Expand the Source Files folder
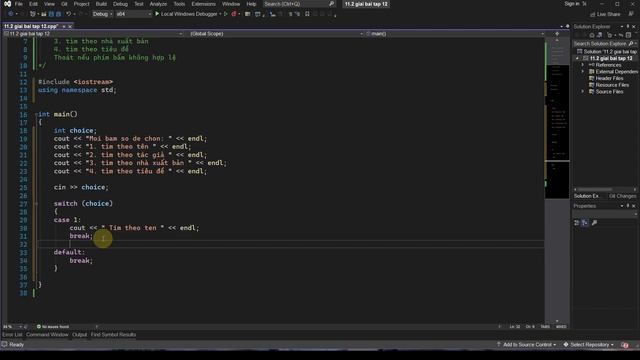The image size is (640, 360). (583, 91)
